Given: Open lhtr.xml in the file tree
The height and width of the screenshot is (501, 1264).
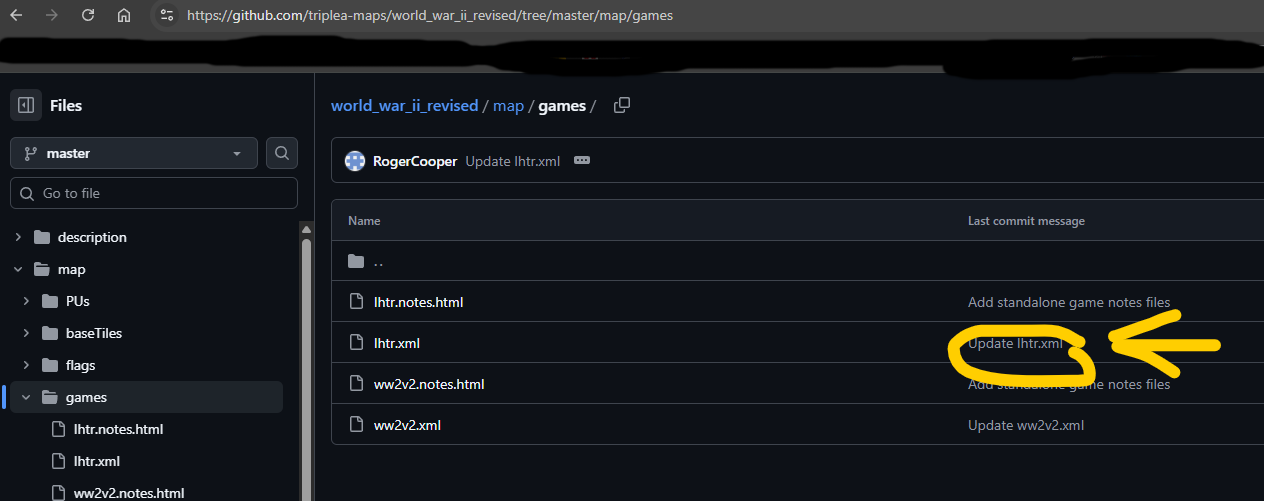Looking at the screenshot, I should pyautogui.click(x=97, y=461).
